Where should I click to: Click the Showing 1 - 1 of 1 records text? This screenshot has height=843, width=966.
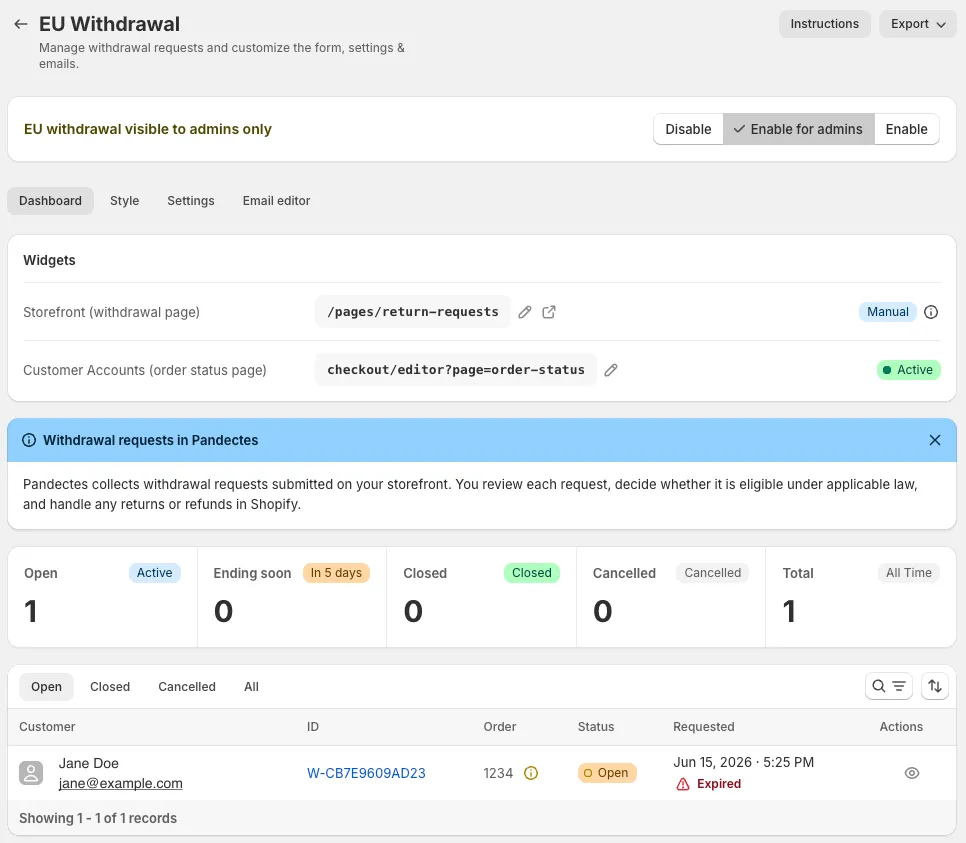[x=98, y=819]
